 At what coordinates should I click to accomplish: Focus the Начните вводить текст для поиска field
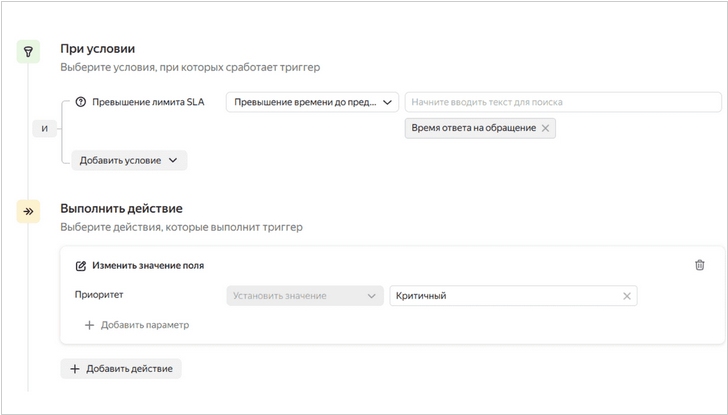(x=563, y=102)
